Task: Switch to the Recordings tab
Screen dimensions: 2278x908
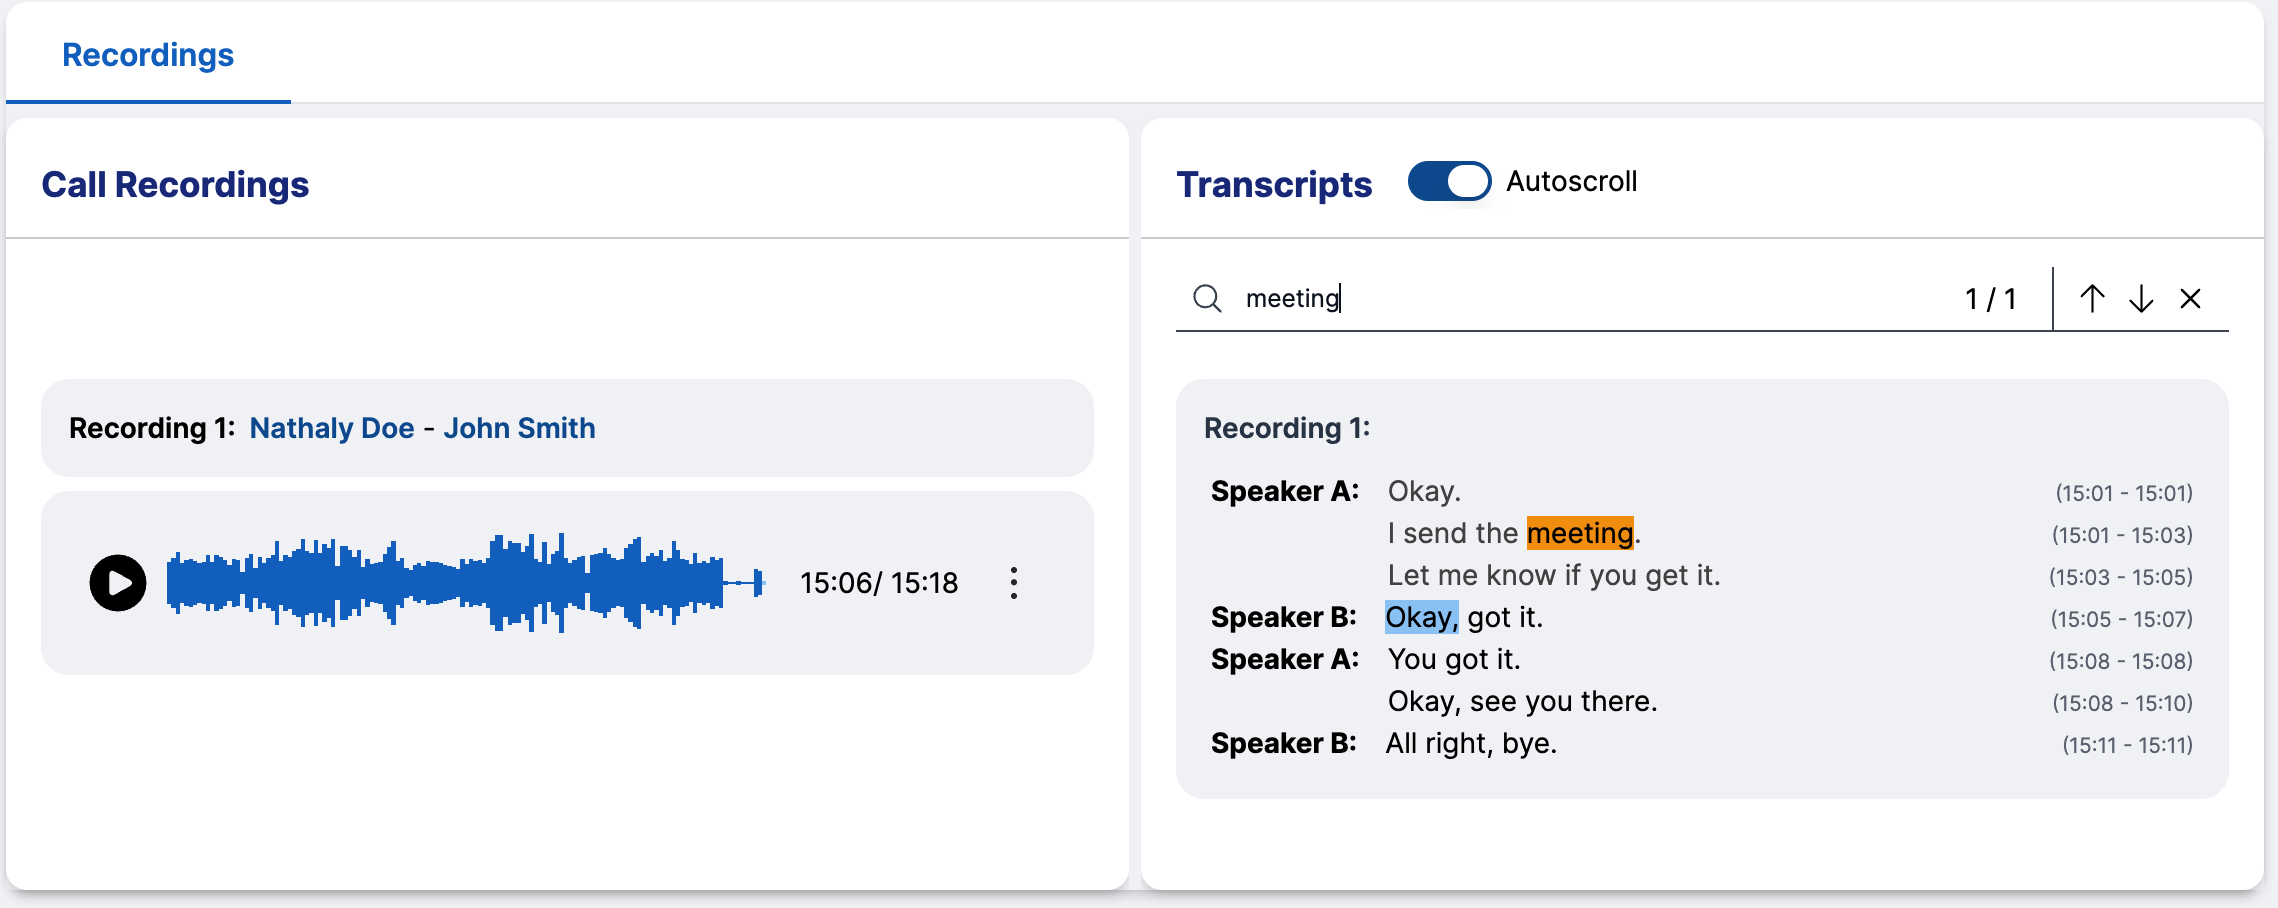Action: (148, 54)
